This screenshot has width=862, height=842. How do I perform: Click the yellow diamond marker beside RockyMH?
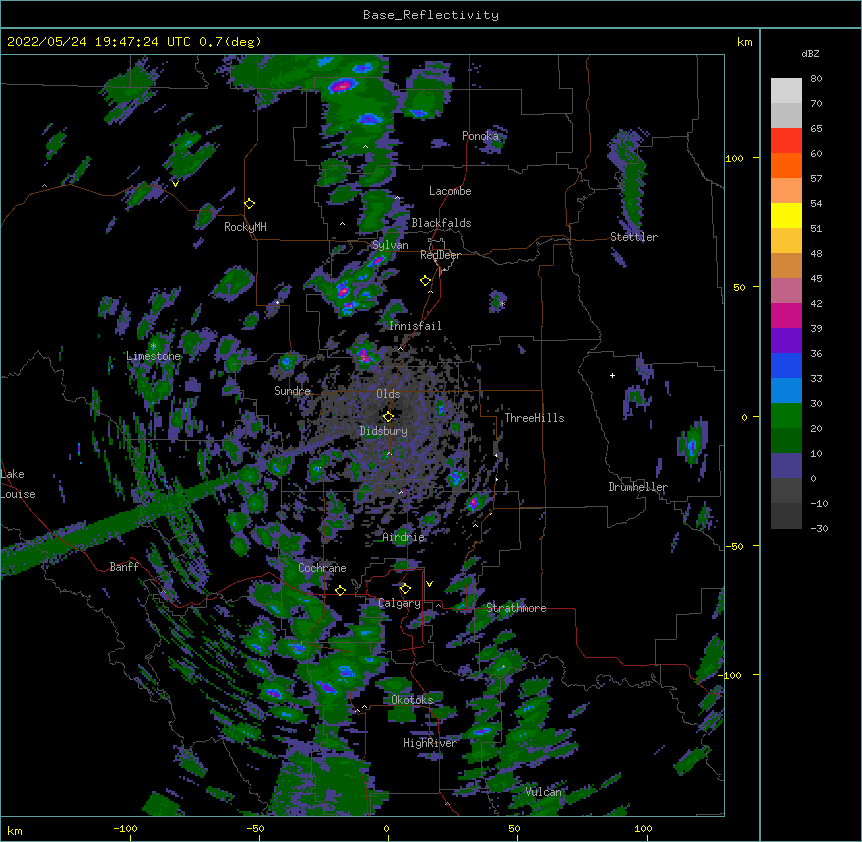[x=250, y=204]
